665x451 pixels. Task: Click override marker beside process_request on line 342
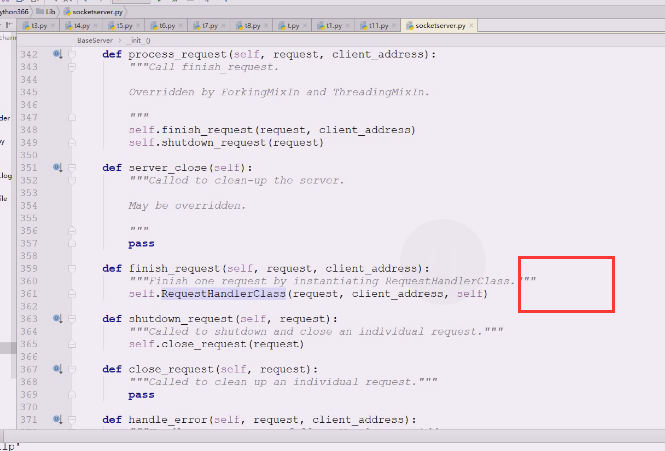[x=57, y=54]
